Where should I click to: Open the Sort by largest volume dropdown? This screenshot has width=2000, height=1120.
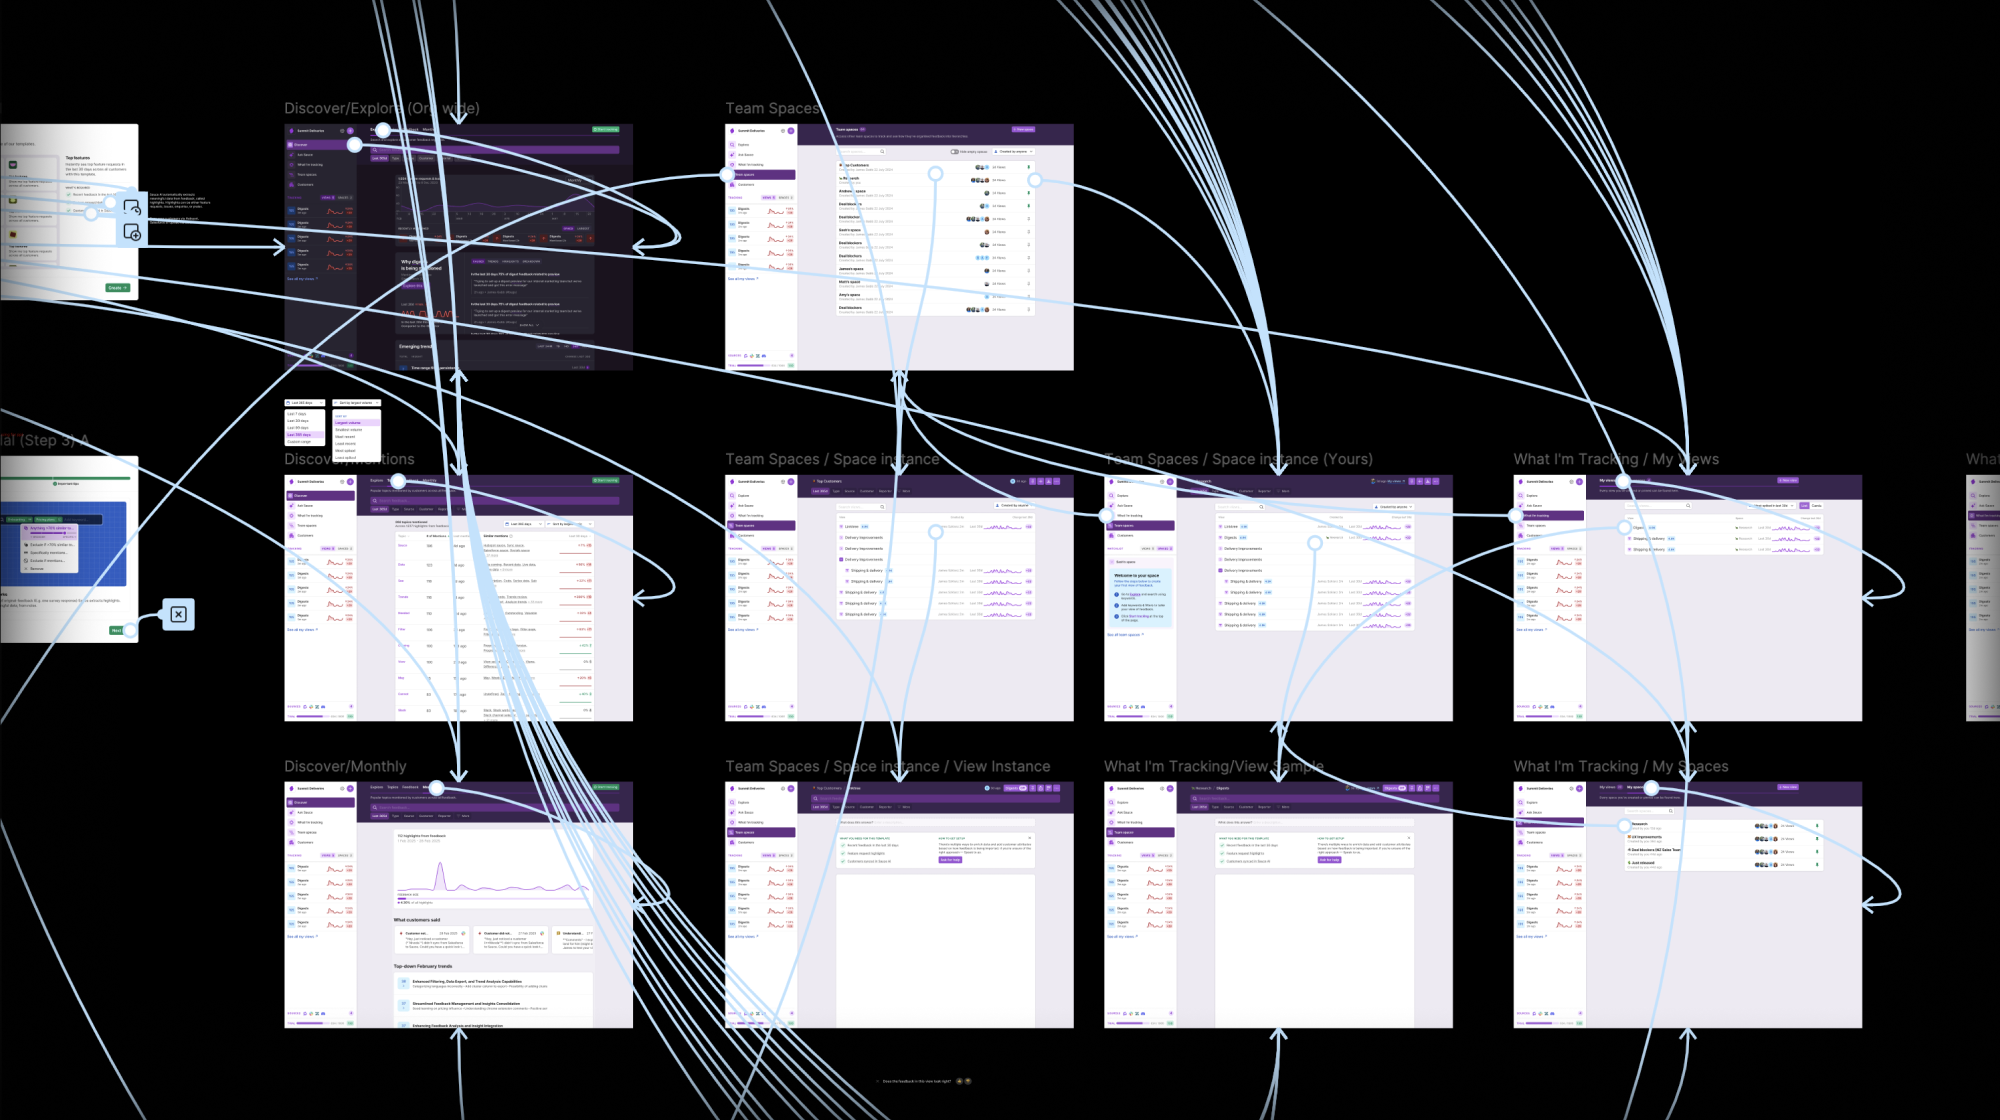point(356,403)
